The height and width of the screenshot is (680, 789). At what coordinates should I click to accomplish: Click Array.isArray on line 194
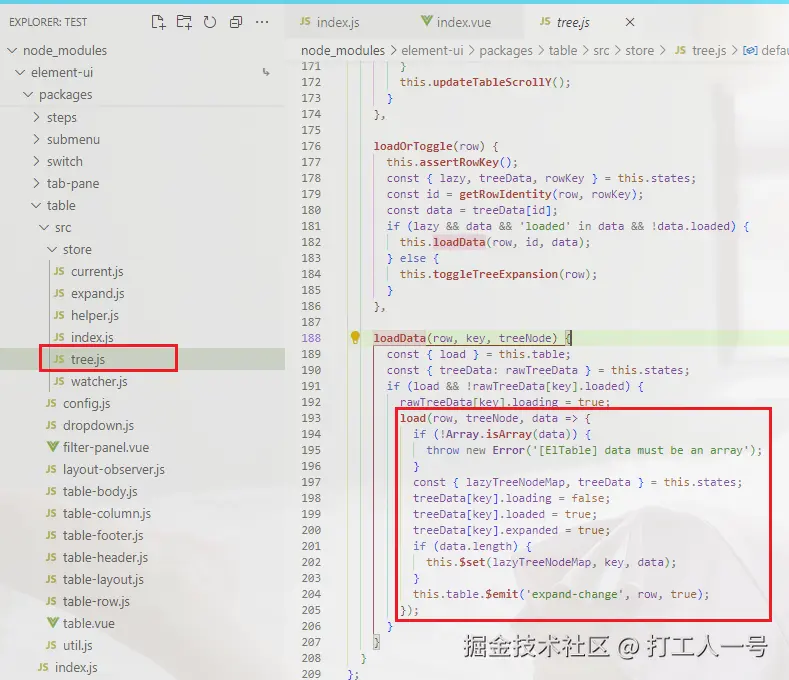[x=488, y=434]
